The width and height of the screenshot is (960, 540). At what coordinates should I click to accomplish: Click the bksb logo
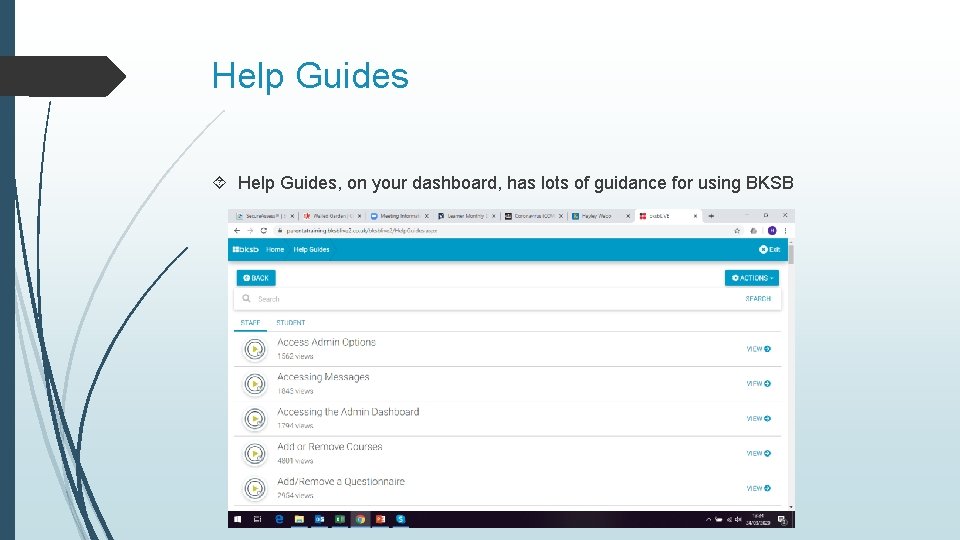tap(246, 249)
